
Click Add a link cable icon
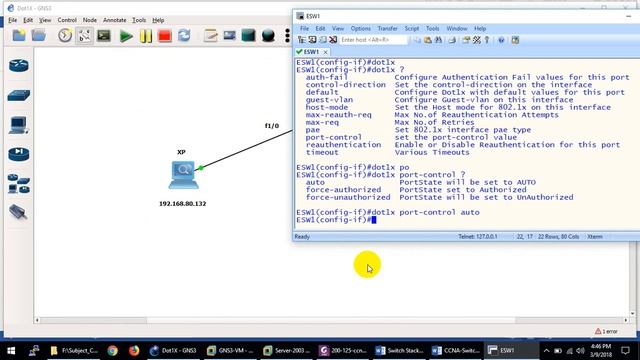[19, 212]
